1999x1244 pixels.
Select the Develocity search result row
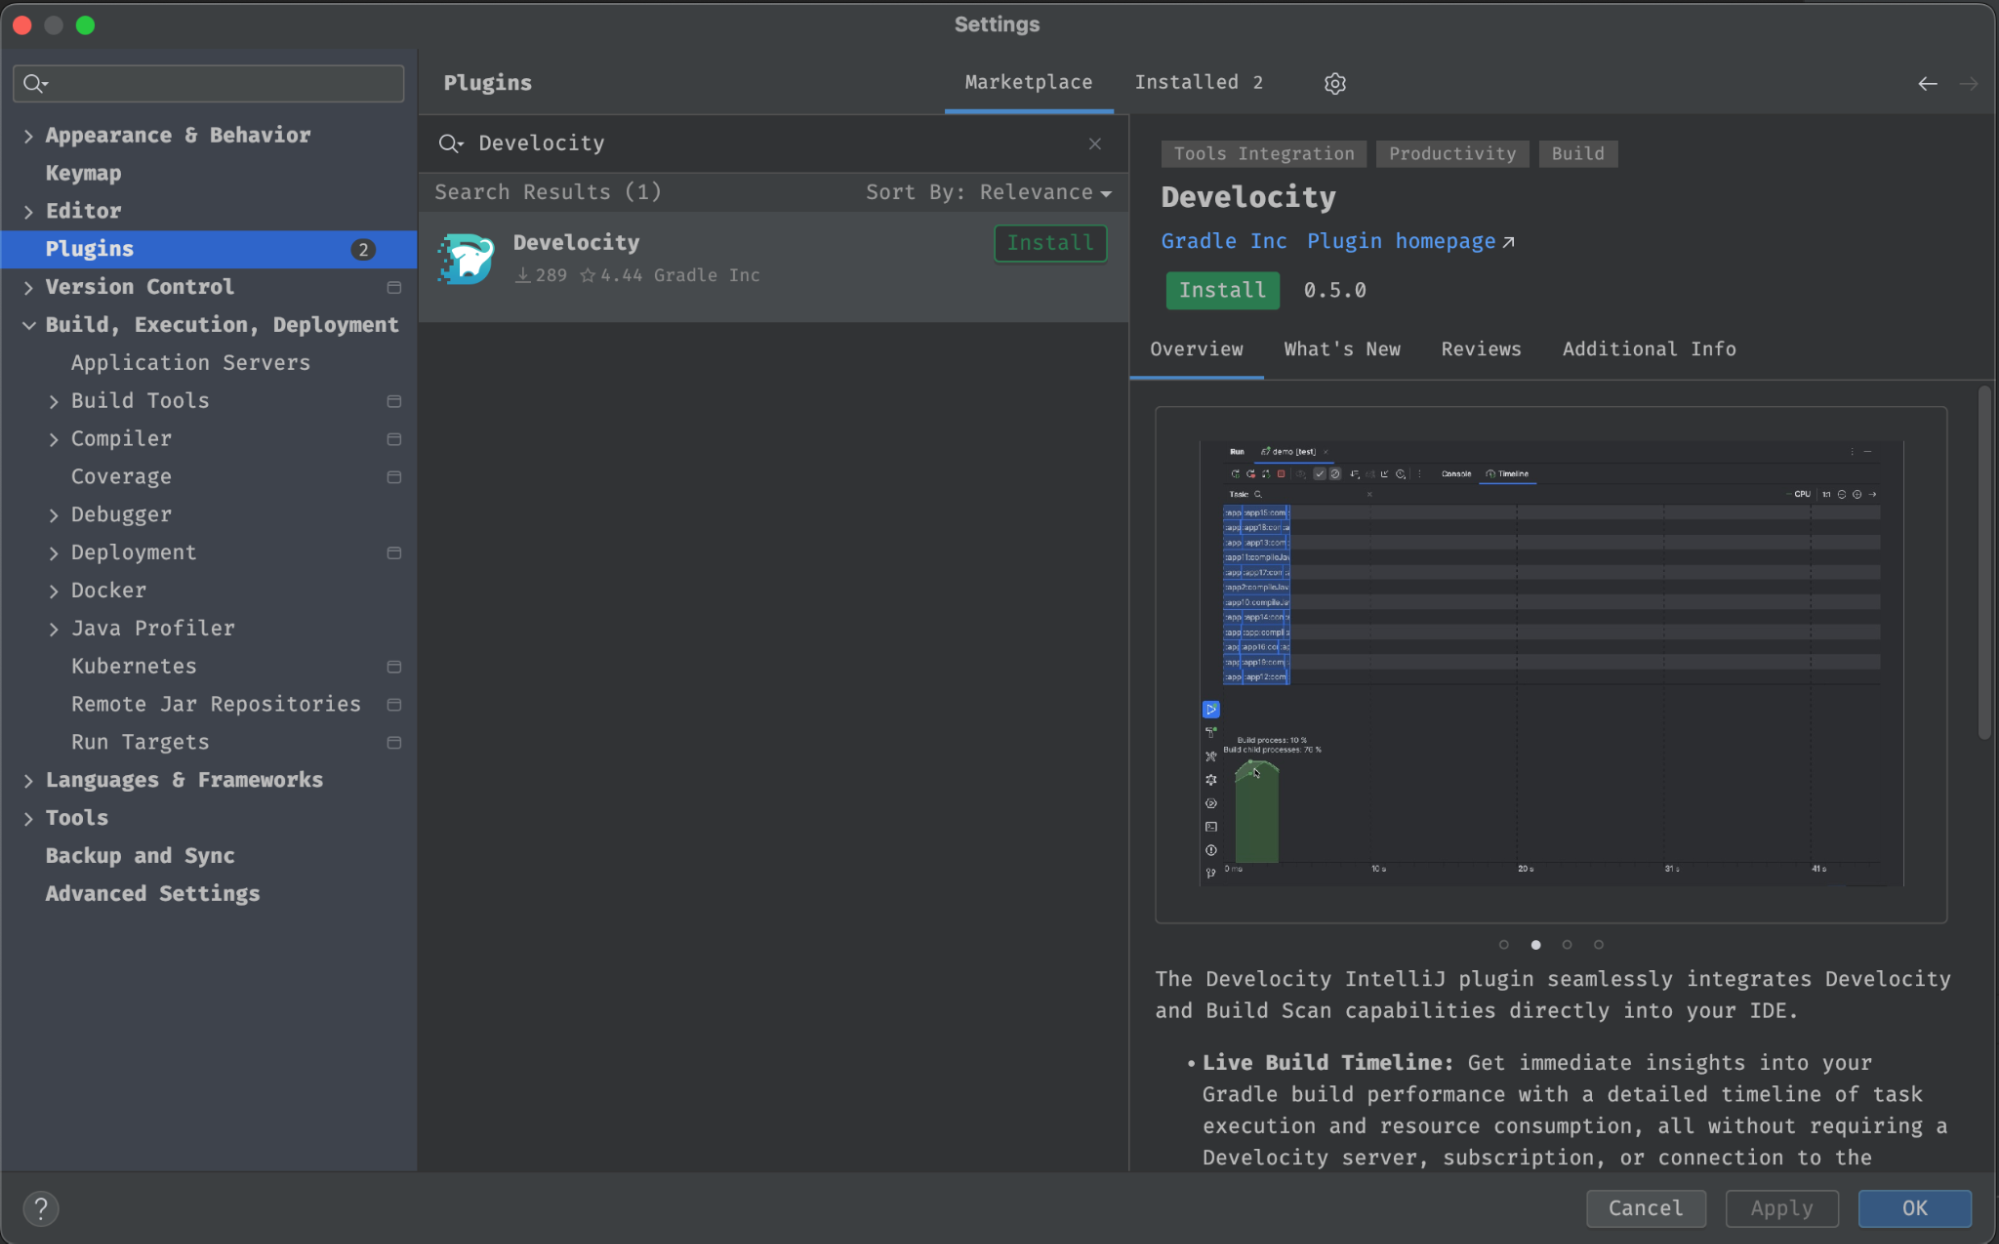773,267
